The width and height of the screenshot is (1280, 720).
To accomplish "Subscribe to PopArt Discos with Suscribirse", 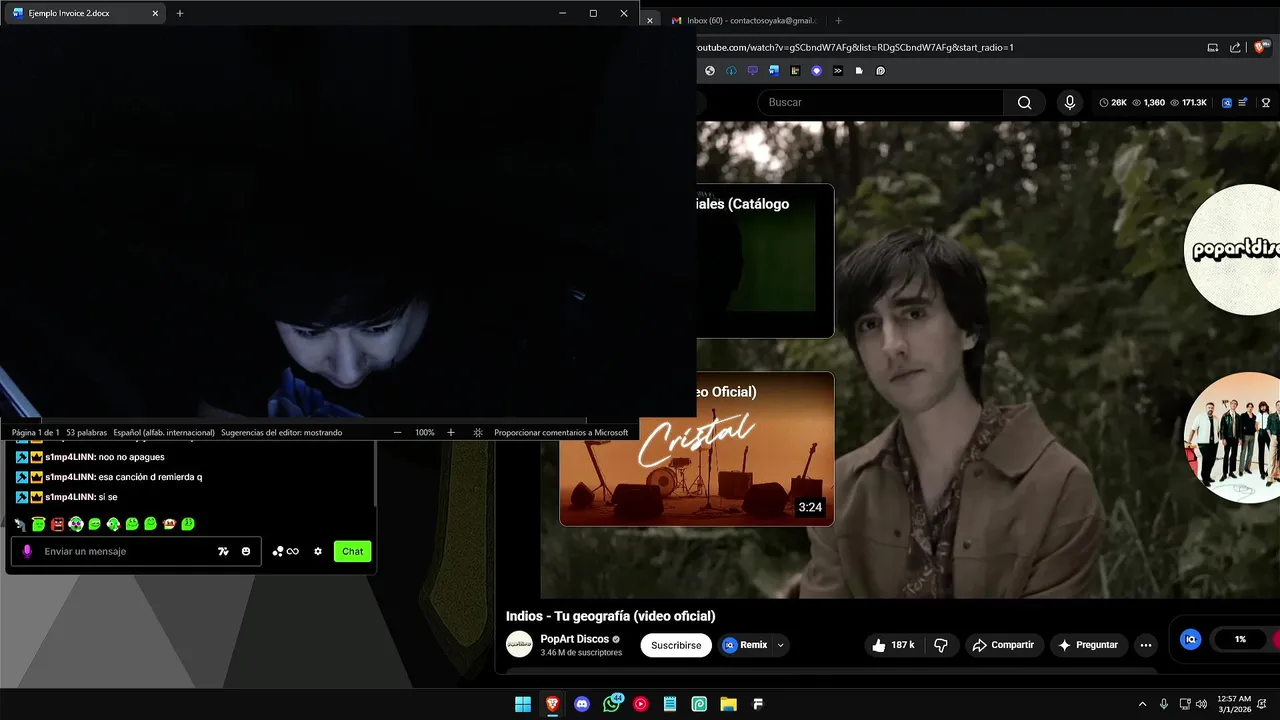I will (676, 645).
